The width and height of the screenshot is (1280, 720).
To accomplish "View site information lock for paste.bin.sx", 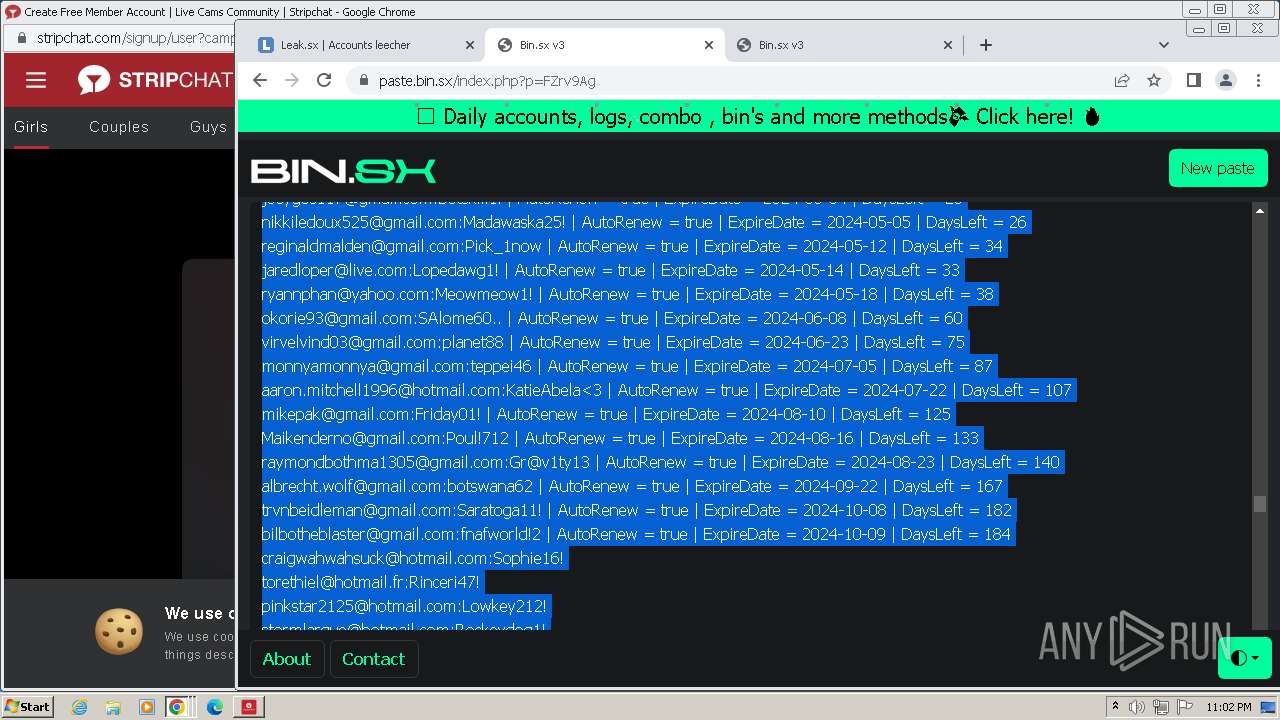I will tap(363, 81).
